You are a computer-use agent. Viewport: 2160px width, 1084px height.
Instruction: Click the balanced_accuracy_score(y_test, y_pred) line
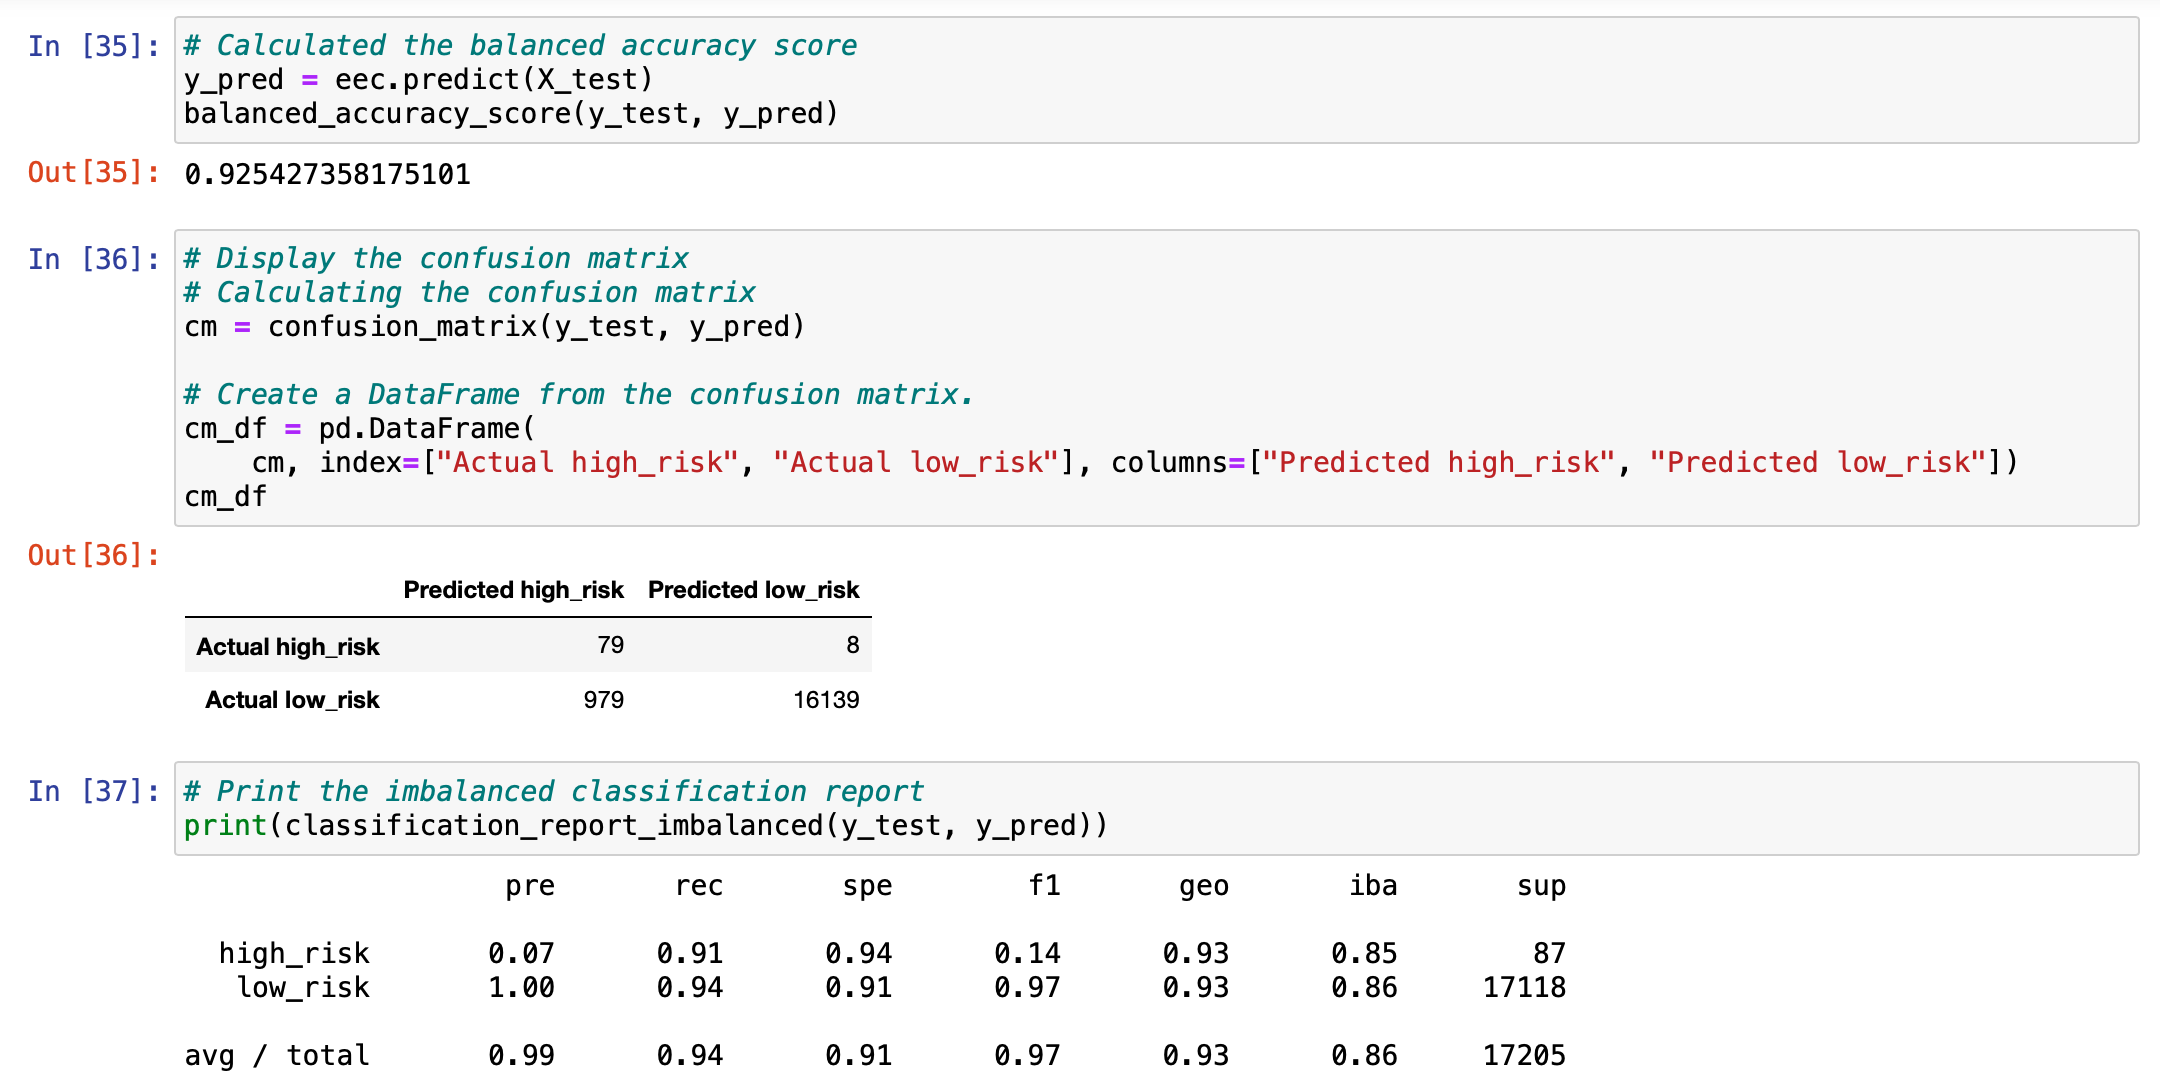(511, 114)
